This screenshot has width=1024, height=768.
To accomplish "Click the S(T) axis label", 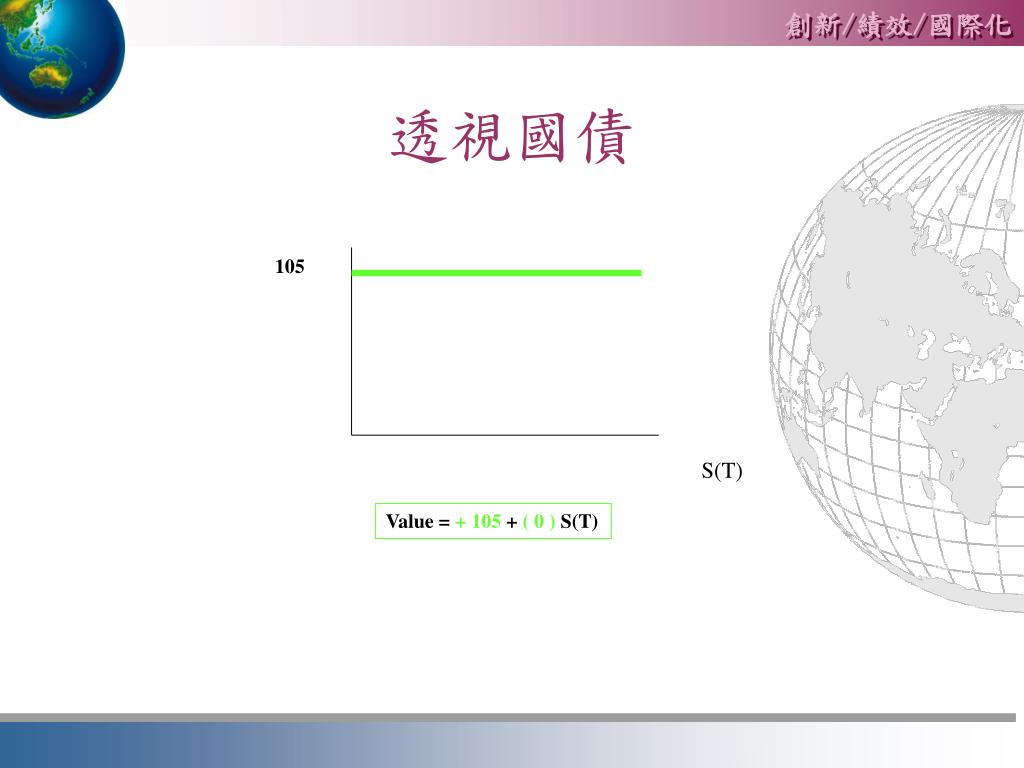I will tap(722, 470).
